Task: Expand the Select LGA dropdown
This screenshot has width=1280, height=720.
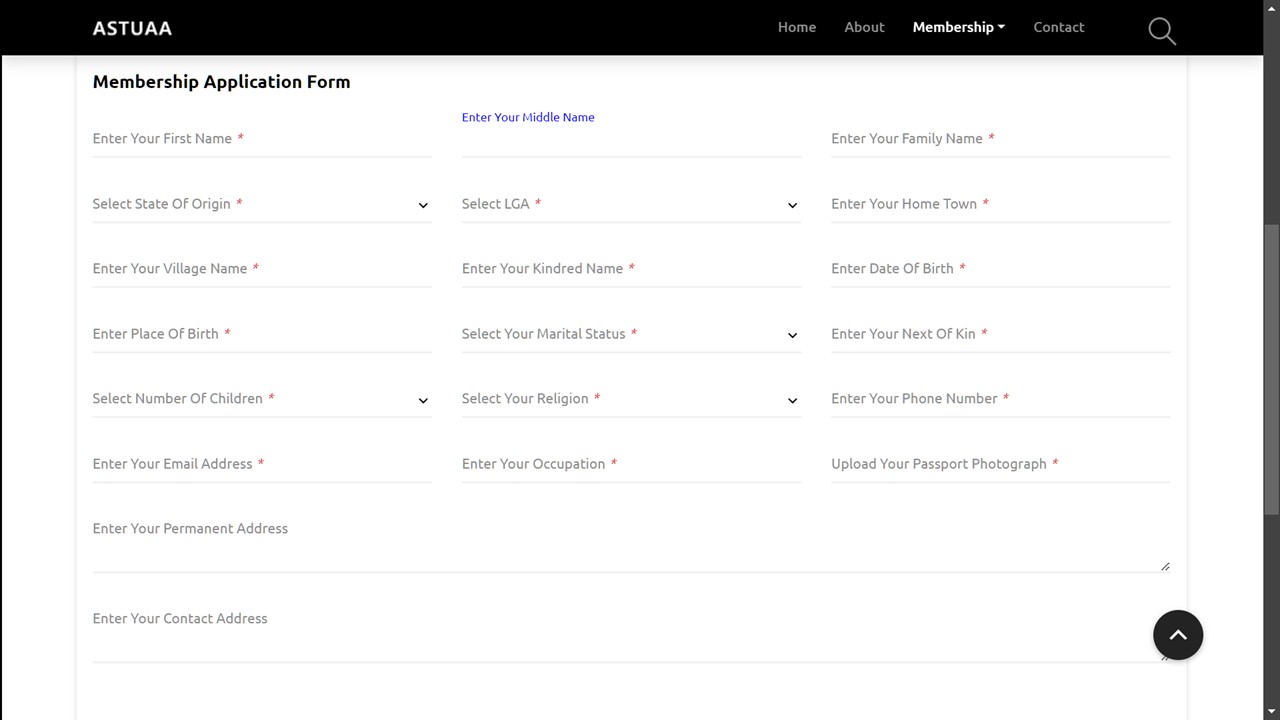Action: point(631,204)
